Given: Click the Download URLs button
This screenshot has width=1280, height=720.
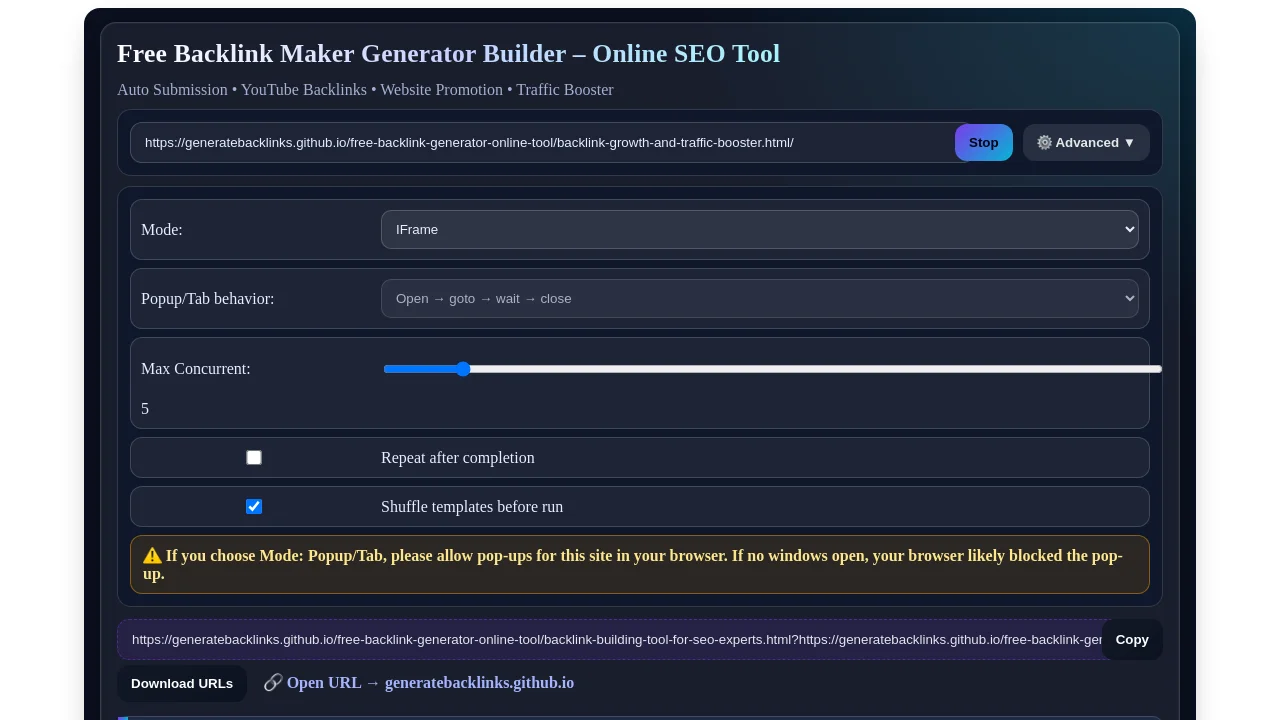Looking at the screenshot, I should pyautogui.click(x=182, y=684).
